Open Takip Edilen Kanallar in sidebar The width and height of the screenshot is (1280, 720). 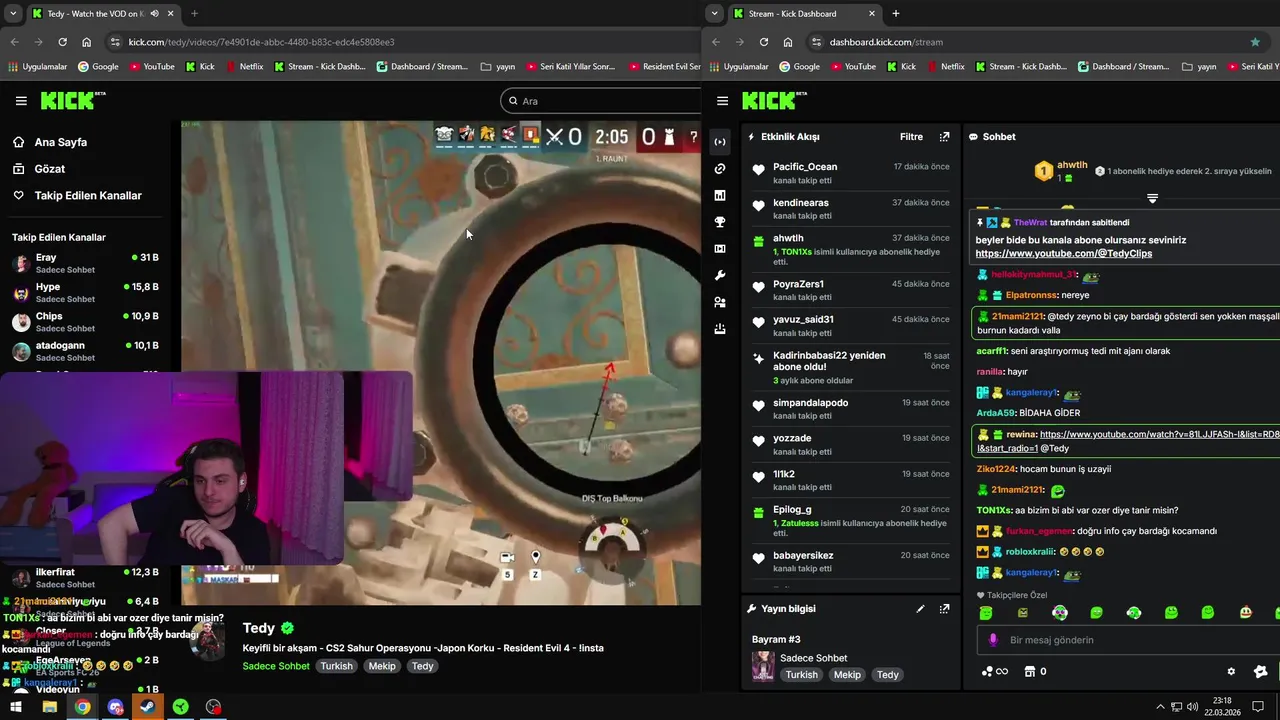[88, 196]
